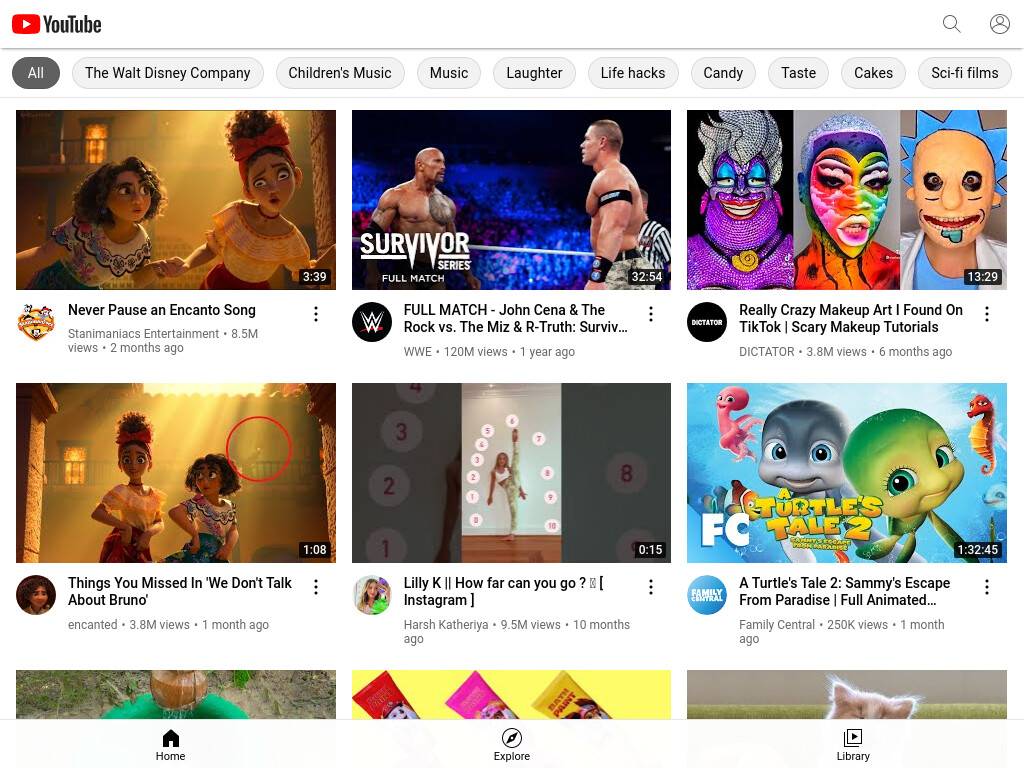Open Family Central channel avatar
Screen dimensions: 1024x768
coord(707,595)
